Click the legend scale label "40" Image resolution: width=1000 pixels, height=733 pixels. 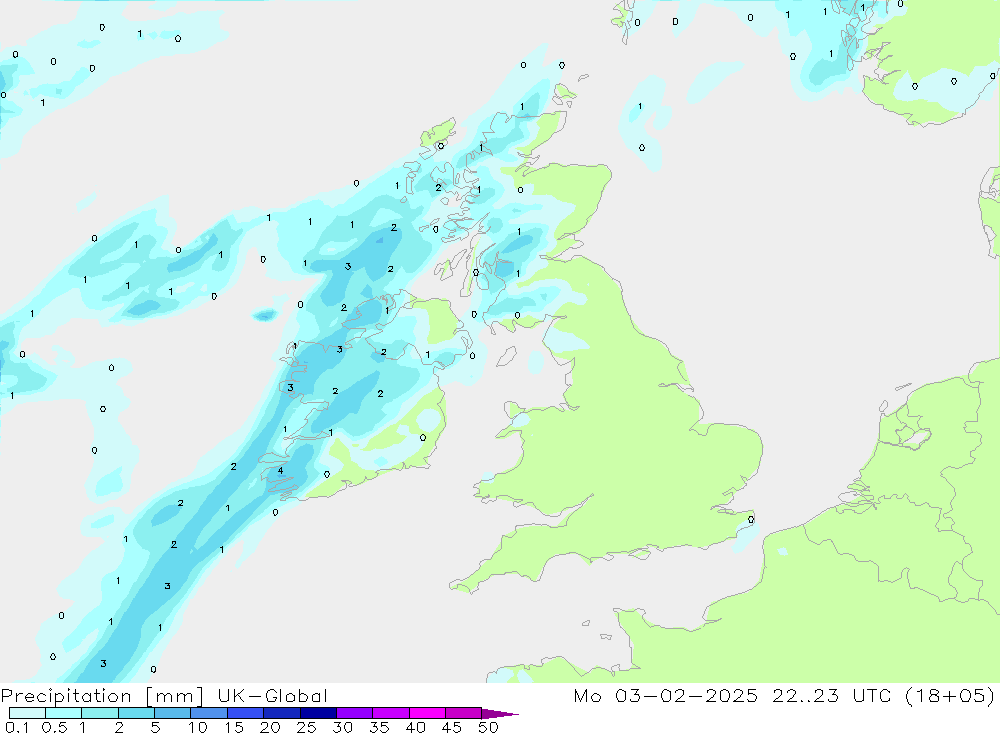pos(415,727)
